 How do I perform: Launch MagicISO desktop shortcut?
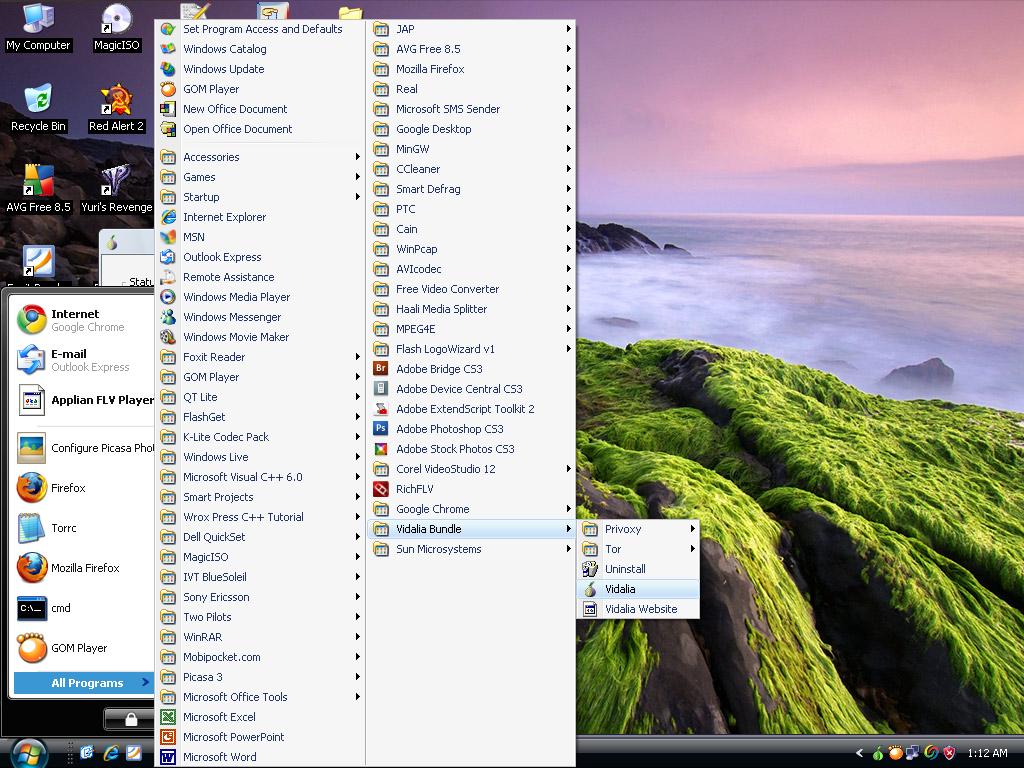tap(116, 27)
